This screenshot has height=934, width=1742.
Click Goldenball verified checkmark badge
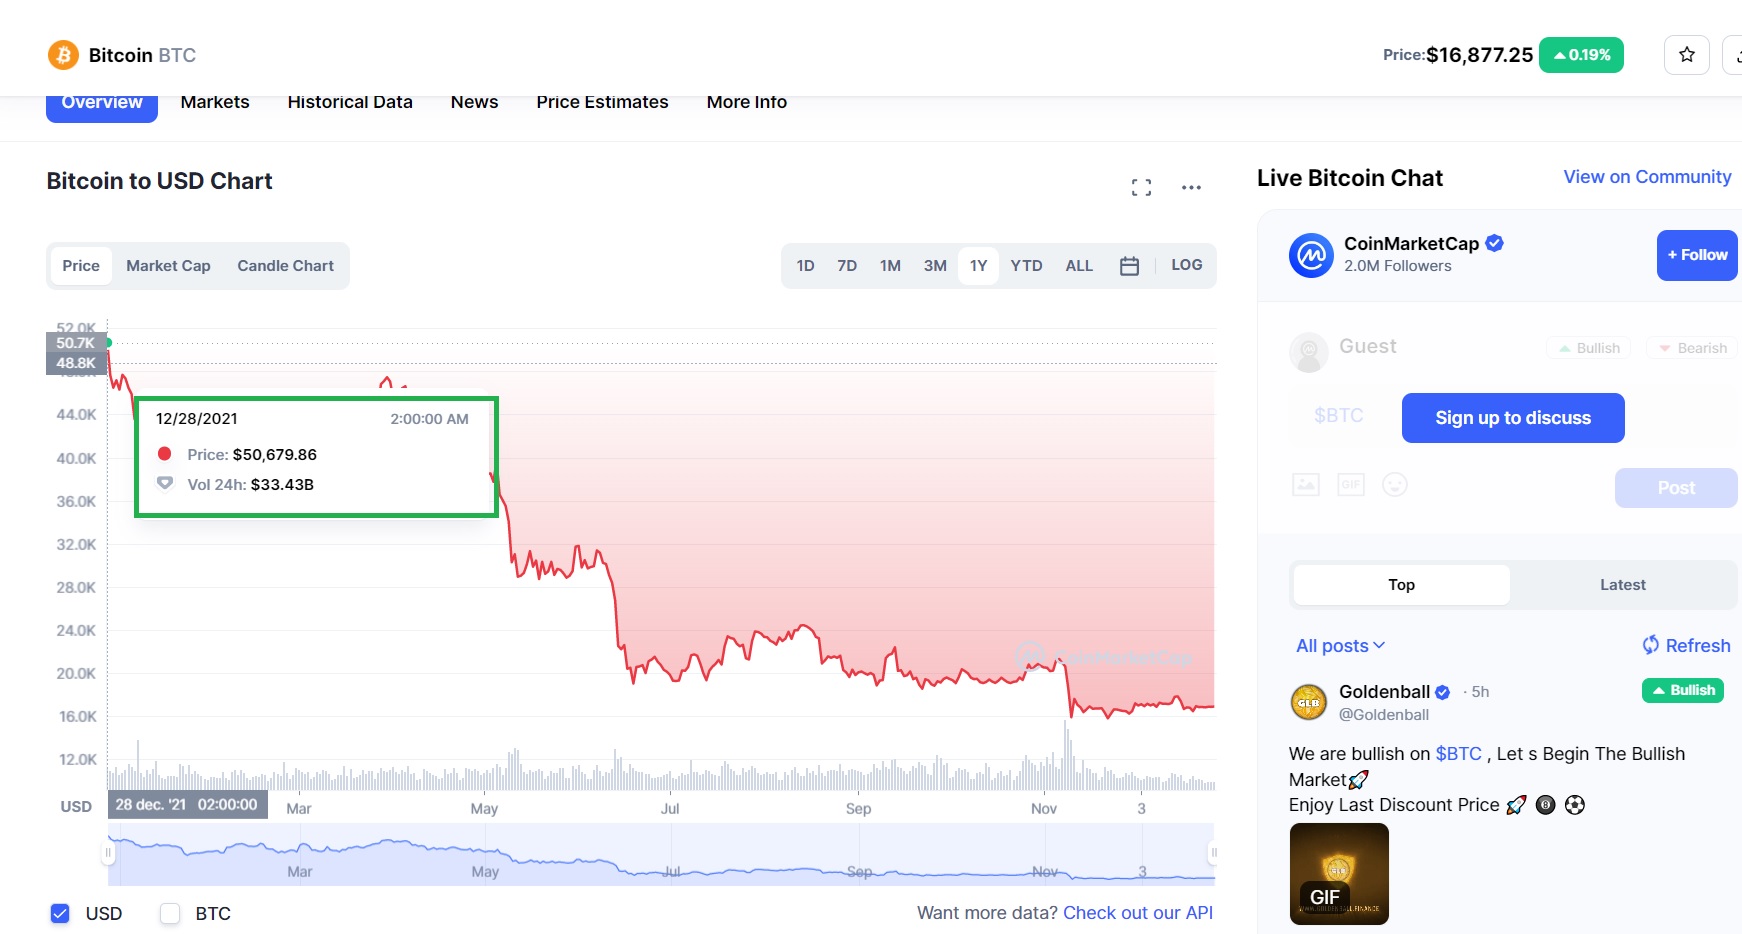click(x=1443, y=692)
